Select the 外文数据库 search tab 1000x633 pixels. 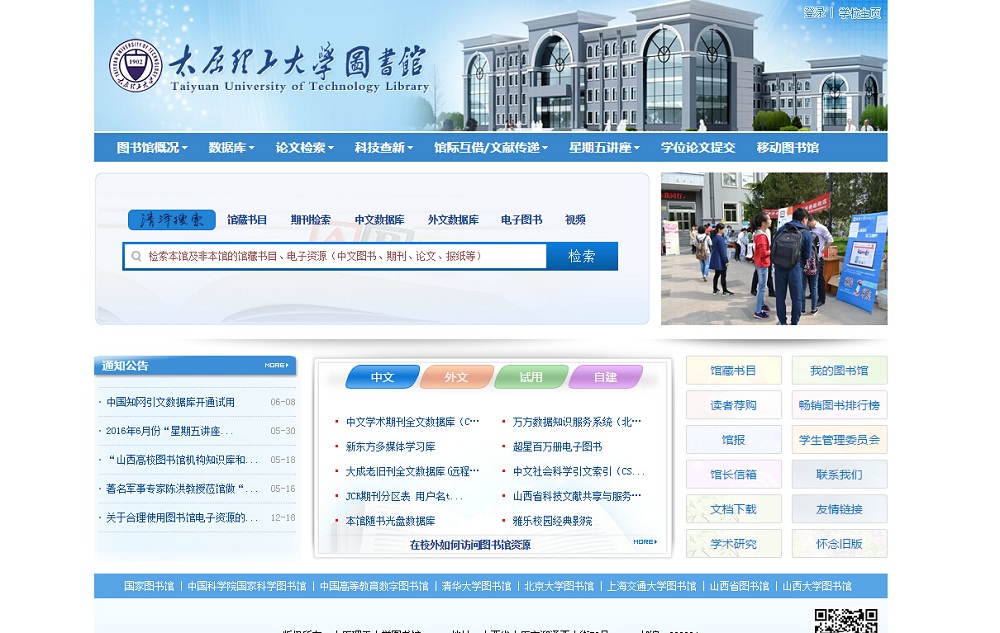click(x=453, y=220)
